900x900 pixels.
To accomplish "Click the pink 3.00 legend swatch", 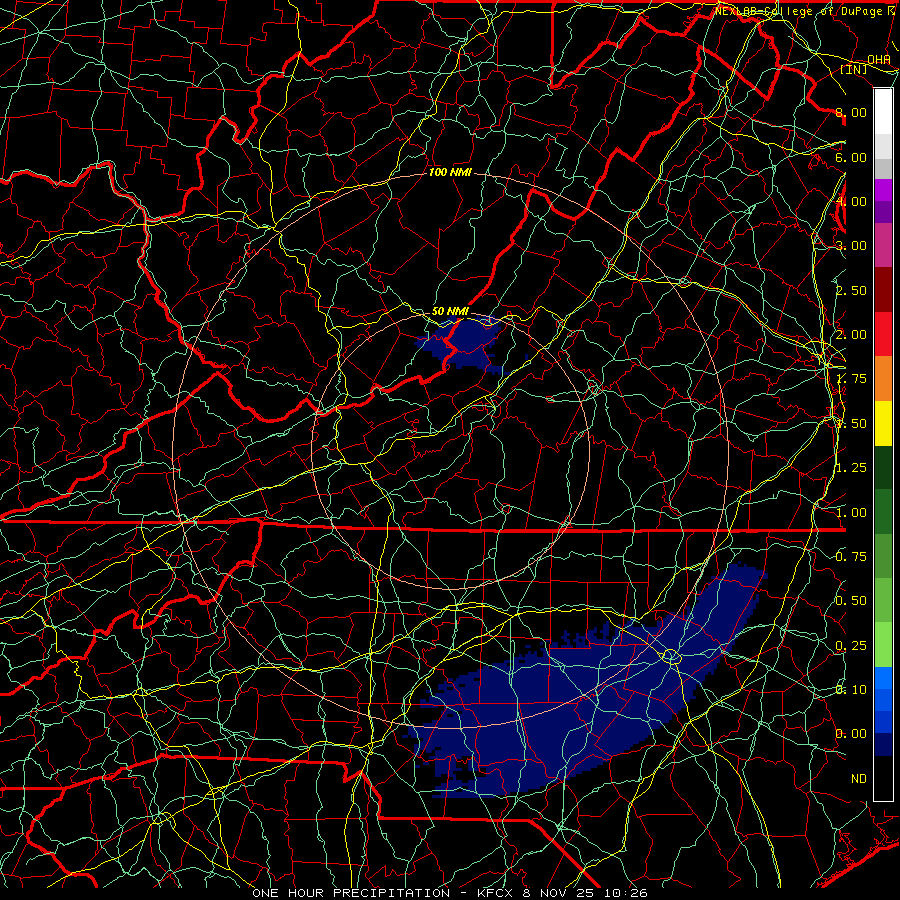I will tap(883, 245).
